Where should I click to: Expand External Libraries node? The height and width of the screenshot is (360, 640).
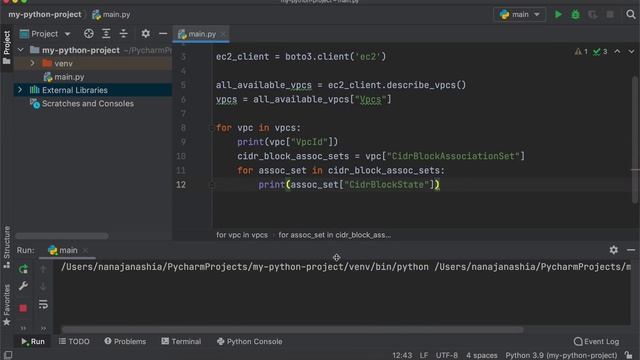20,90
